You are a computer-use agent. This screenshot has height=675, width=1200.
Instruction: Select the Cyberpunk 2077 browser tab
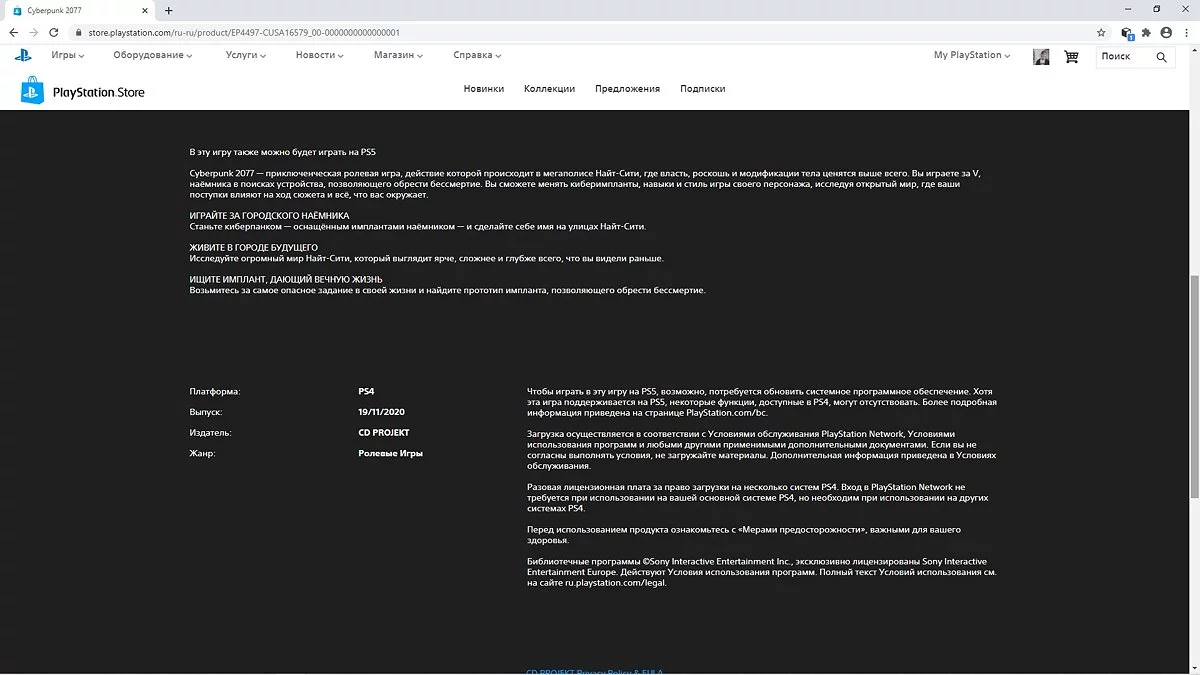[x=82, y=10]
